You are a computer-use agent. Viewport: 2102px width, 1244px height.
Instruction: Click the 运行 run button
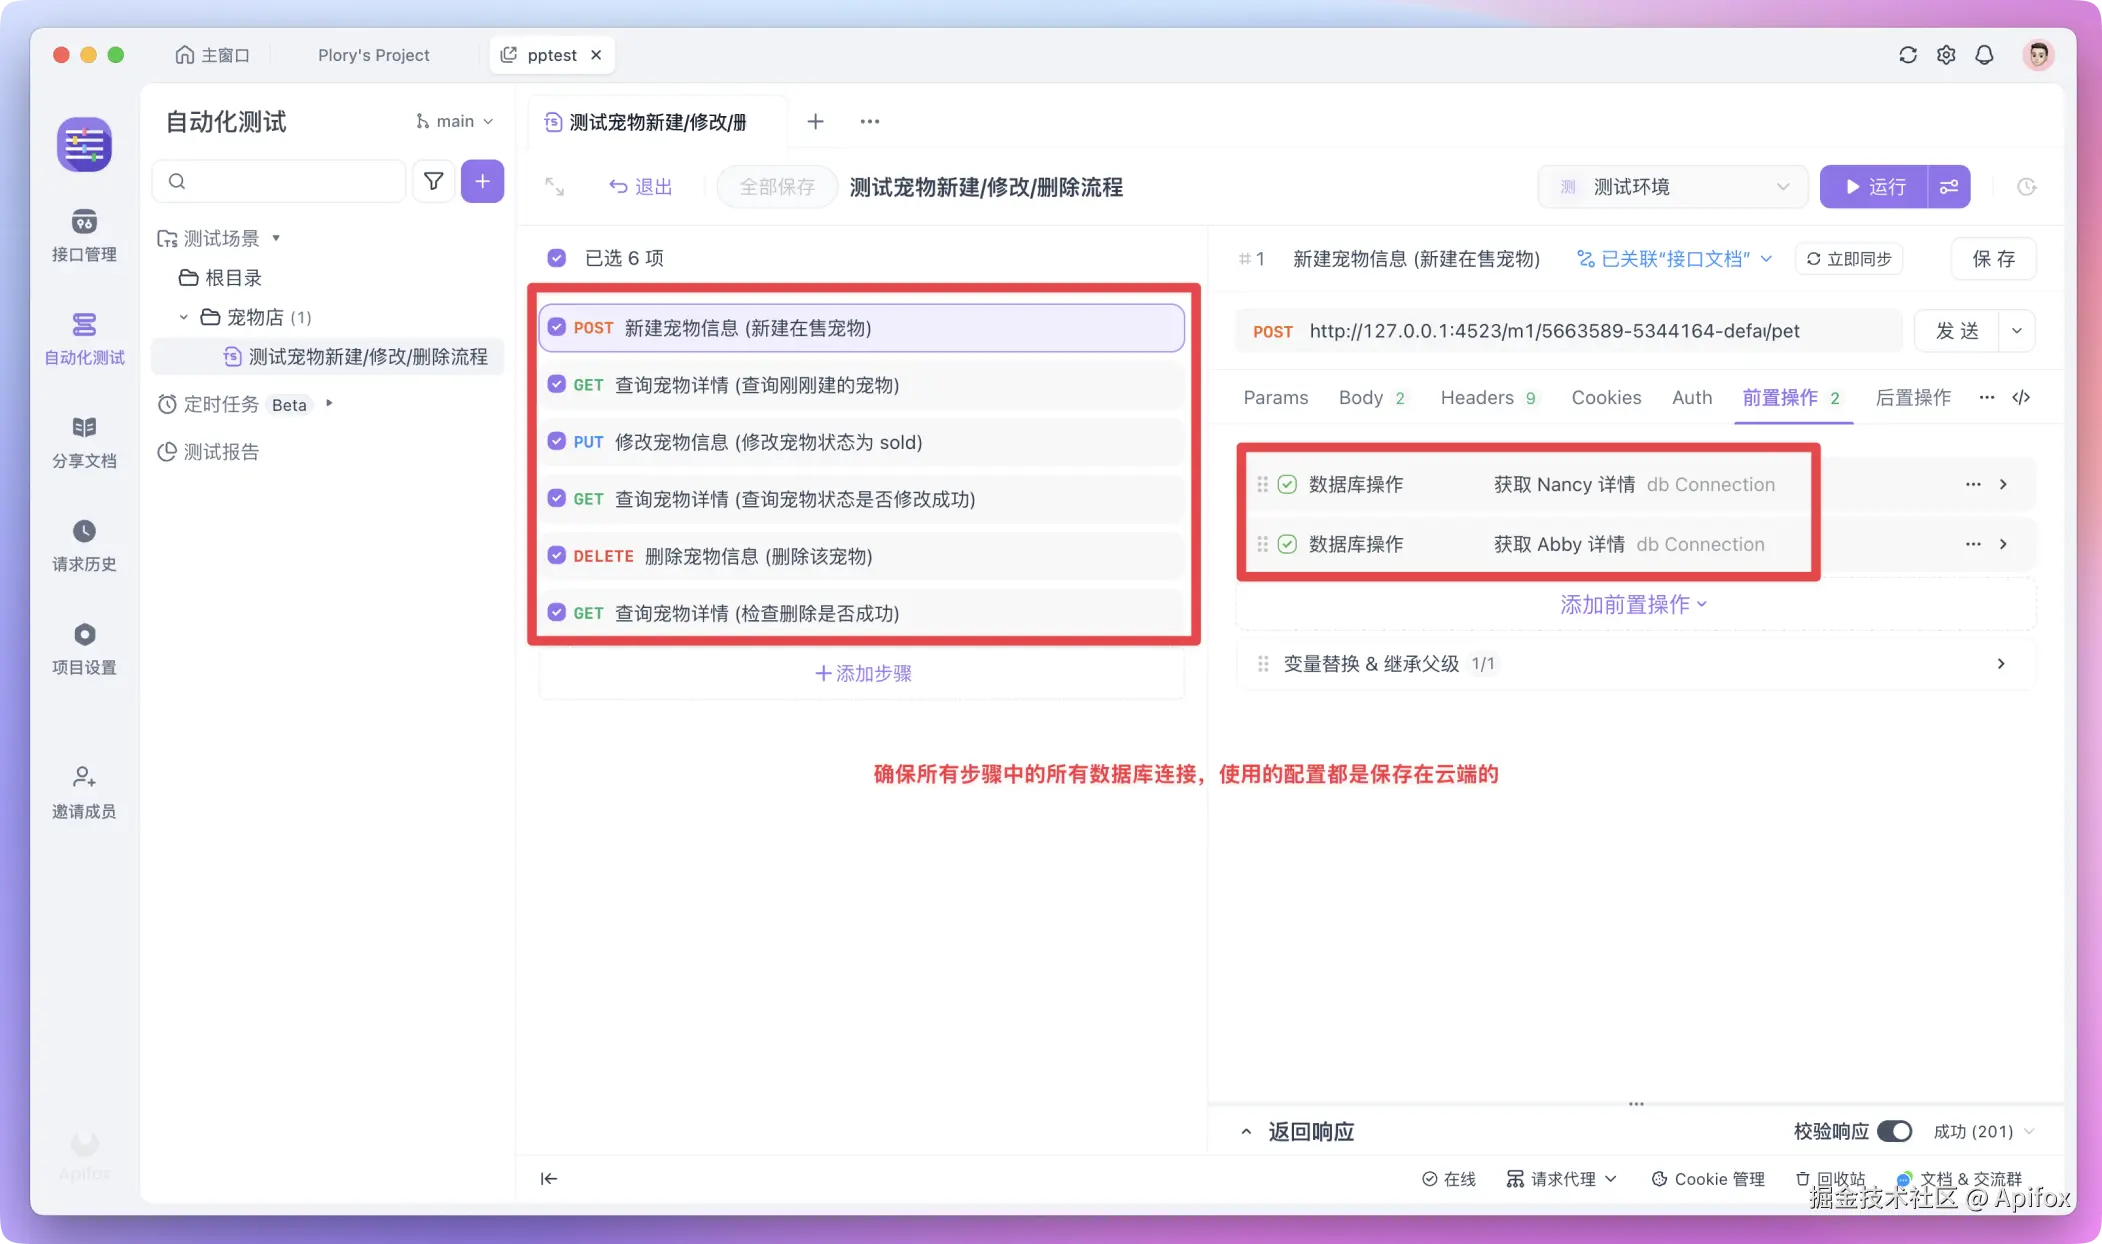click(1874, 187)
